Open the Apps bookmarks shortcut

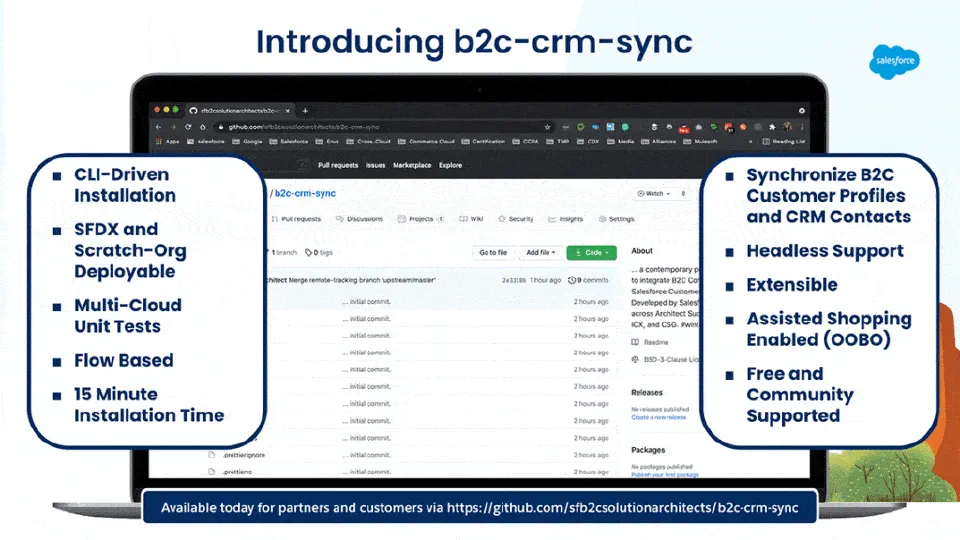pyautogui.click(x=168, y=141)
